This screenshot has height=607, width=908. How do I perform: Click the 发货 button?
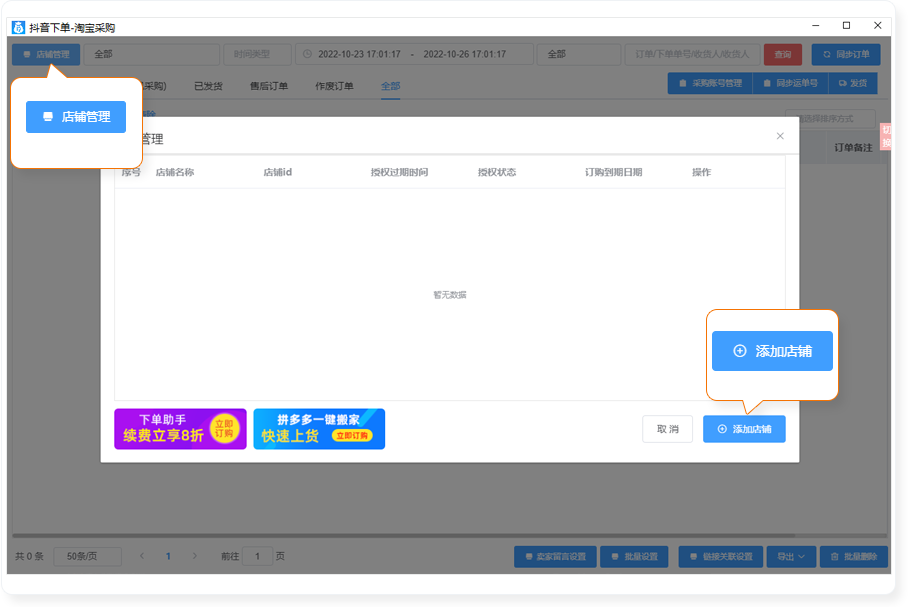[x=853, y=83]
